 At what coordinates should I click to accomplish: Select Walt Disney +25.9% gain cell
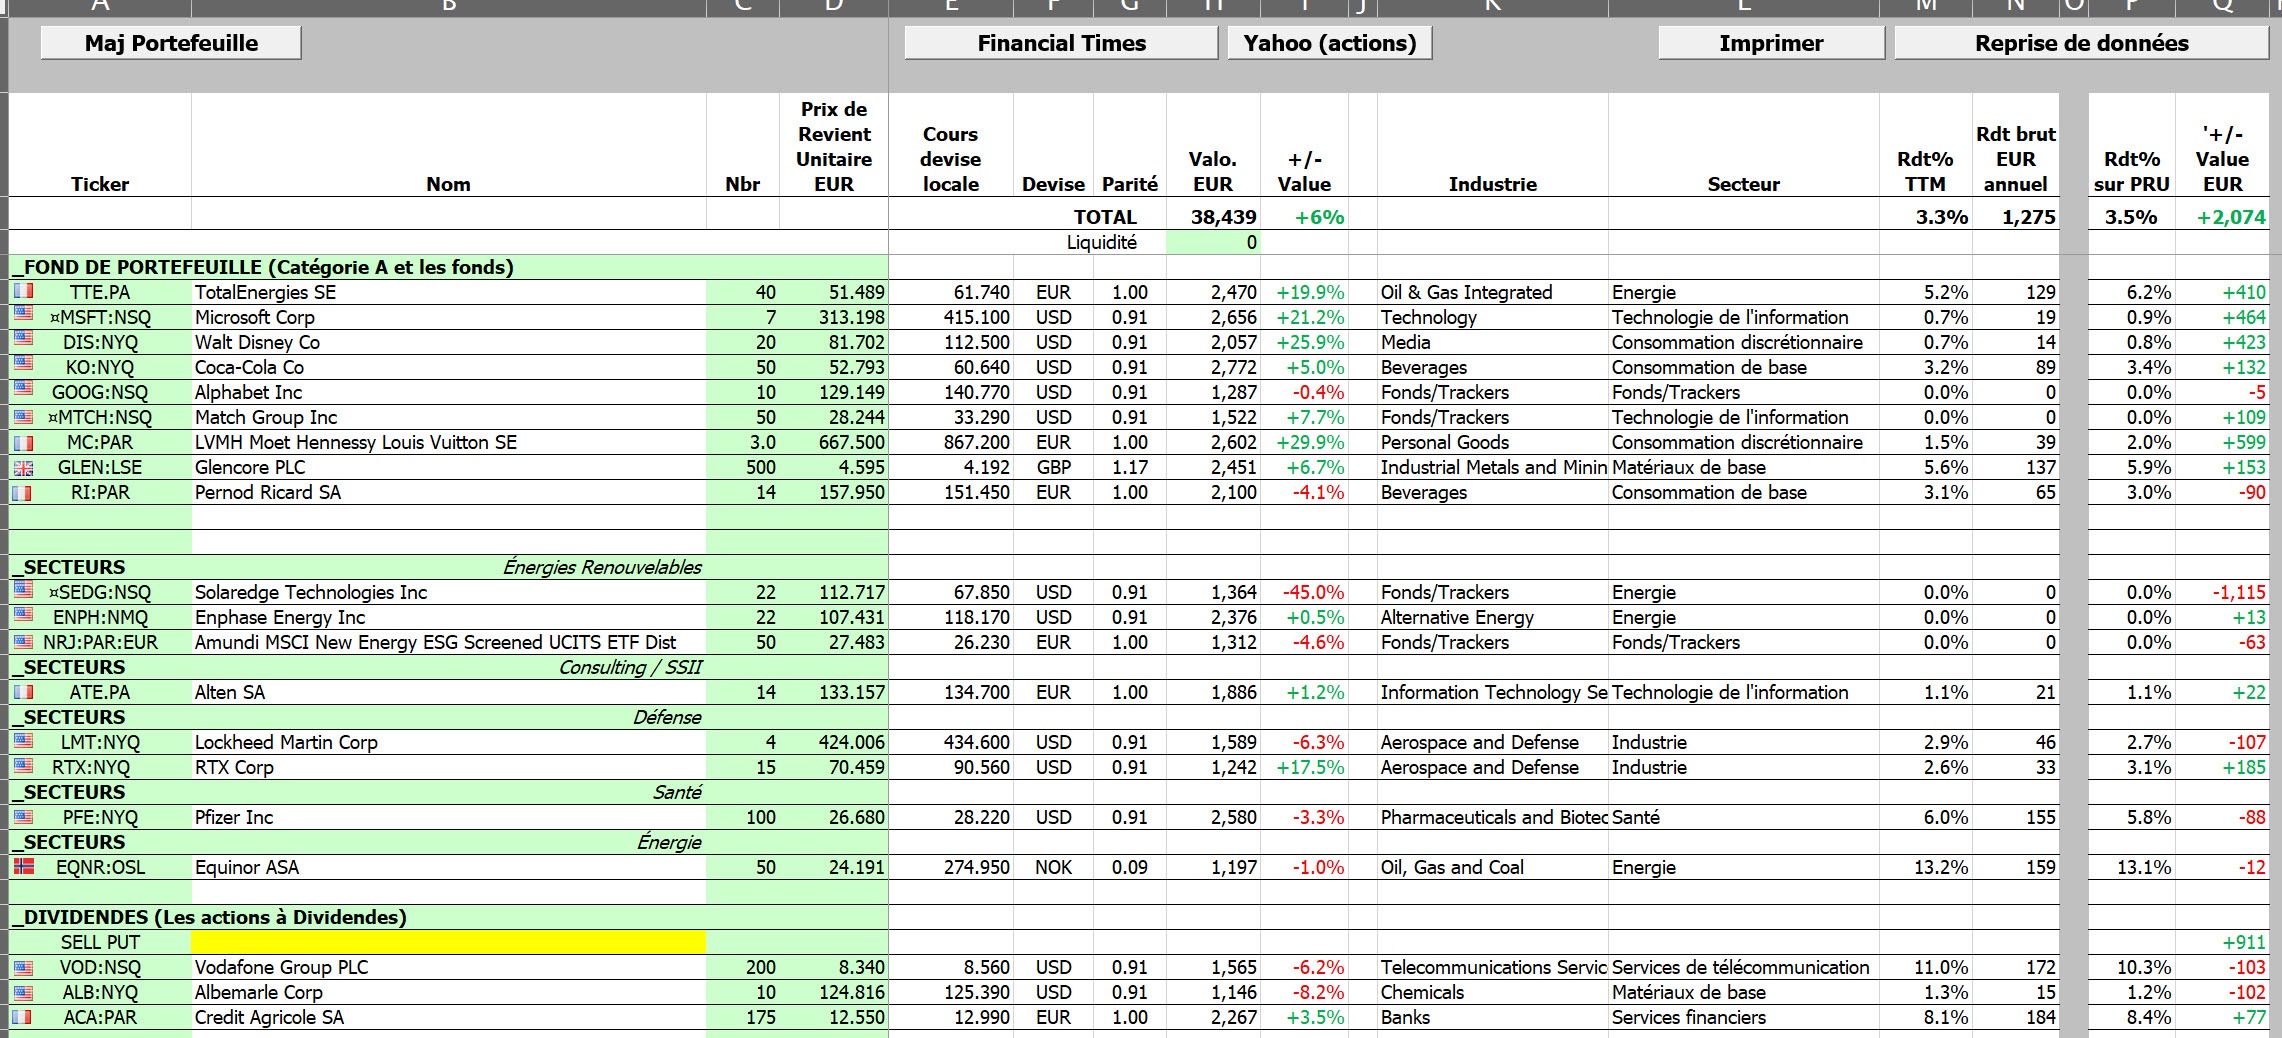tap(1304, 342)
